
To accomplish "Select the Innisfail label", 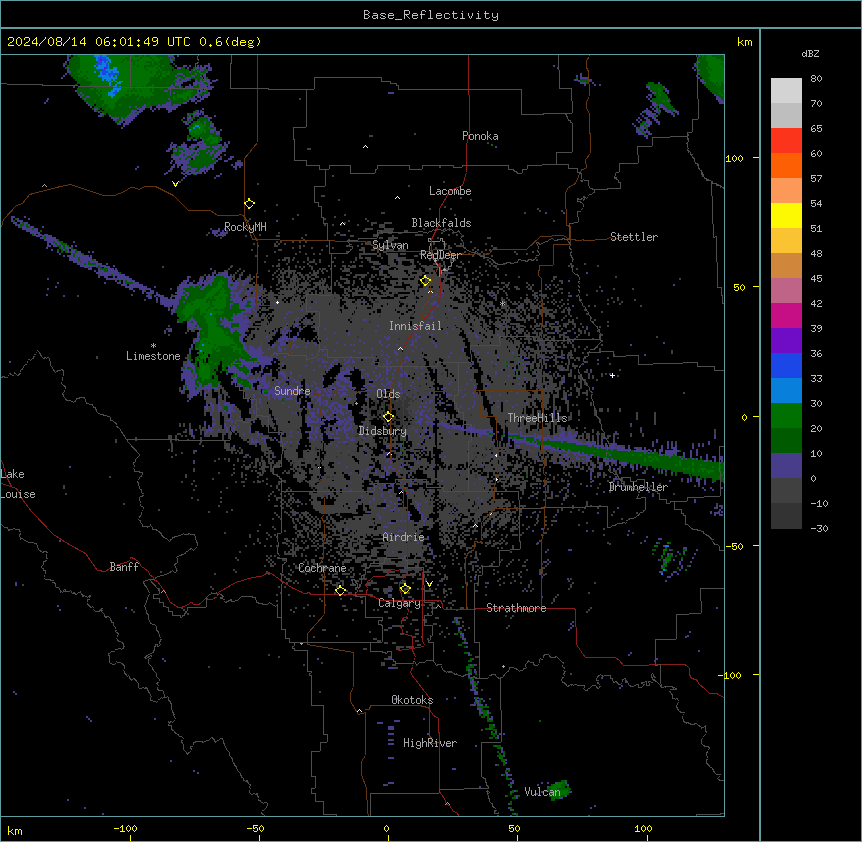I will pyautogui.click(x=416, y=326).
